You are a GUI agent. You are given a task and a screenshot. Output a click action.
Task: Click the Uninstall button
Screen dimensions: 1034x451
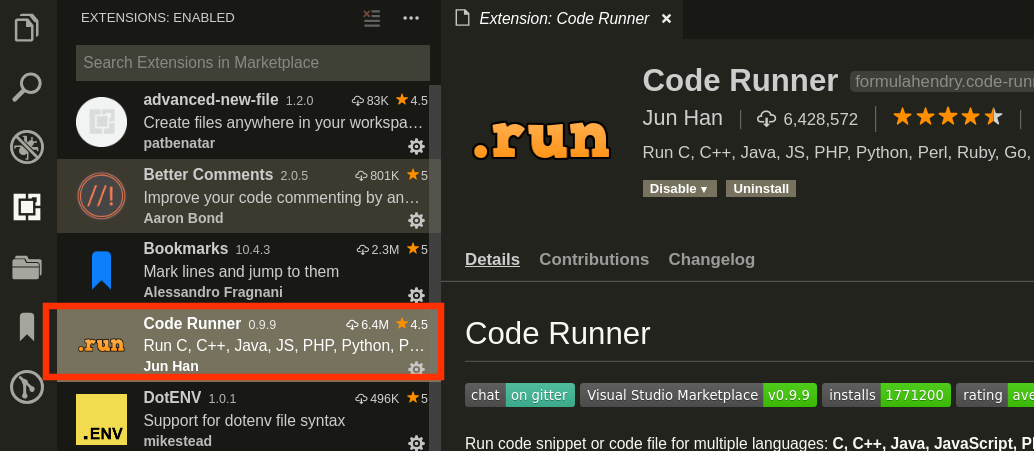click(x=761, y=189)
